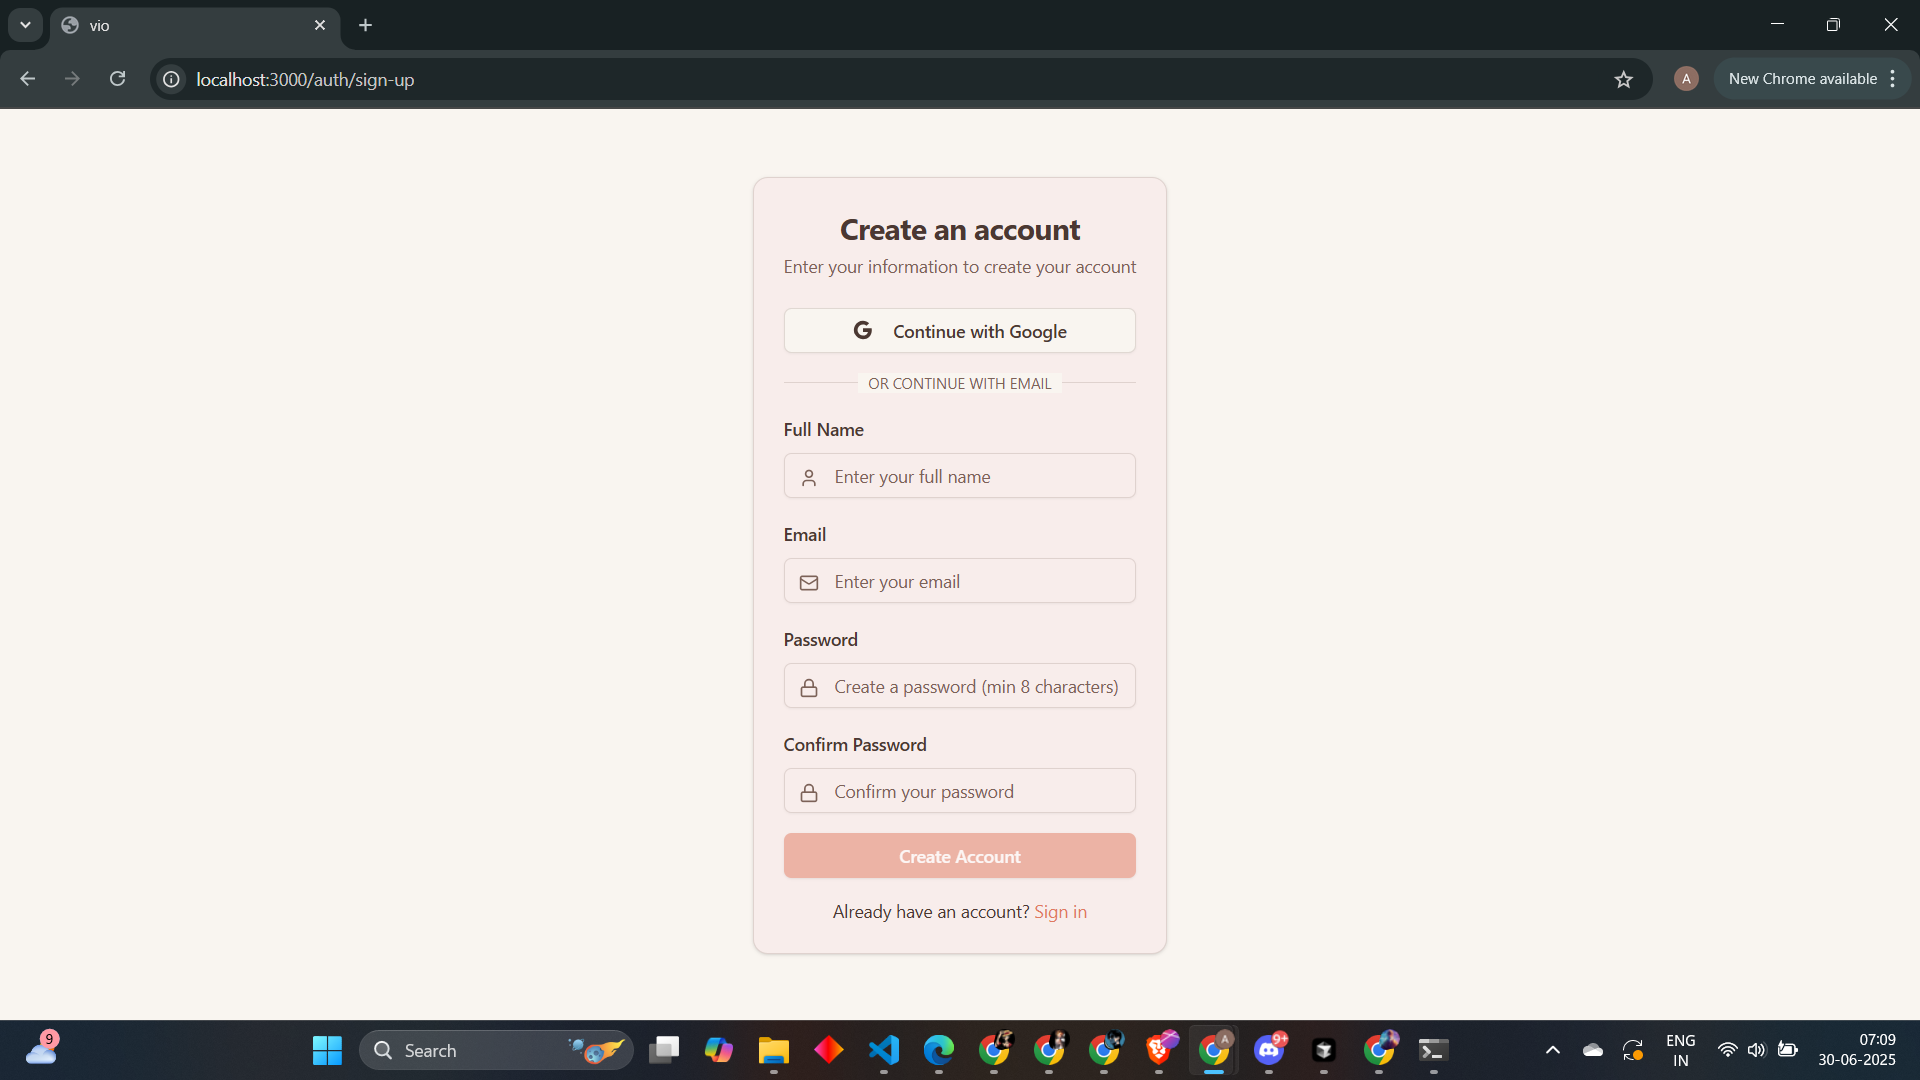
Task: Open the Windows Start menu
Action: 327,1050
